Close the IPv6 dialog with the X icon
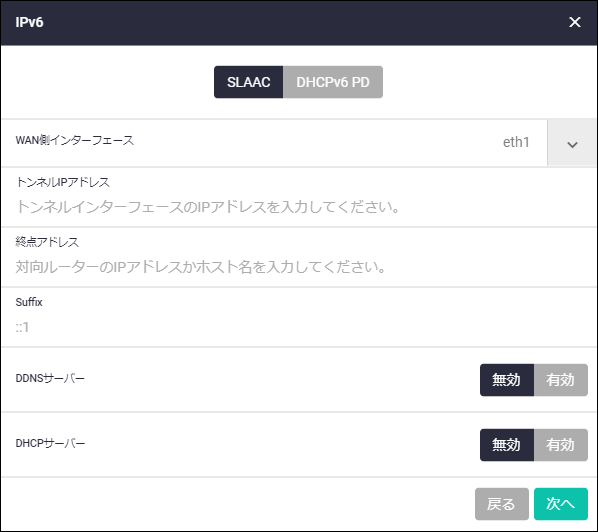Viewport: 598px width, 532px height. coord(574,22)
